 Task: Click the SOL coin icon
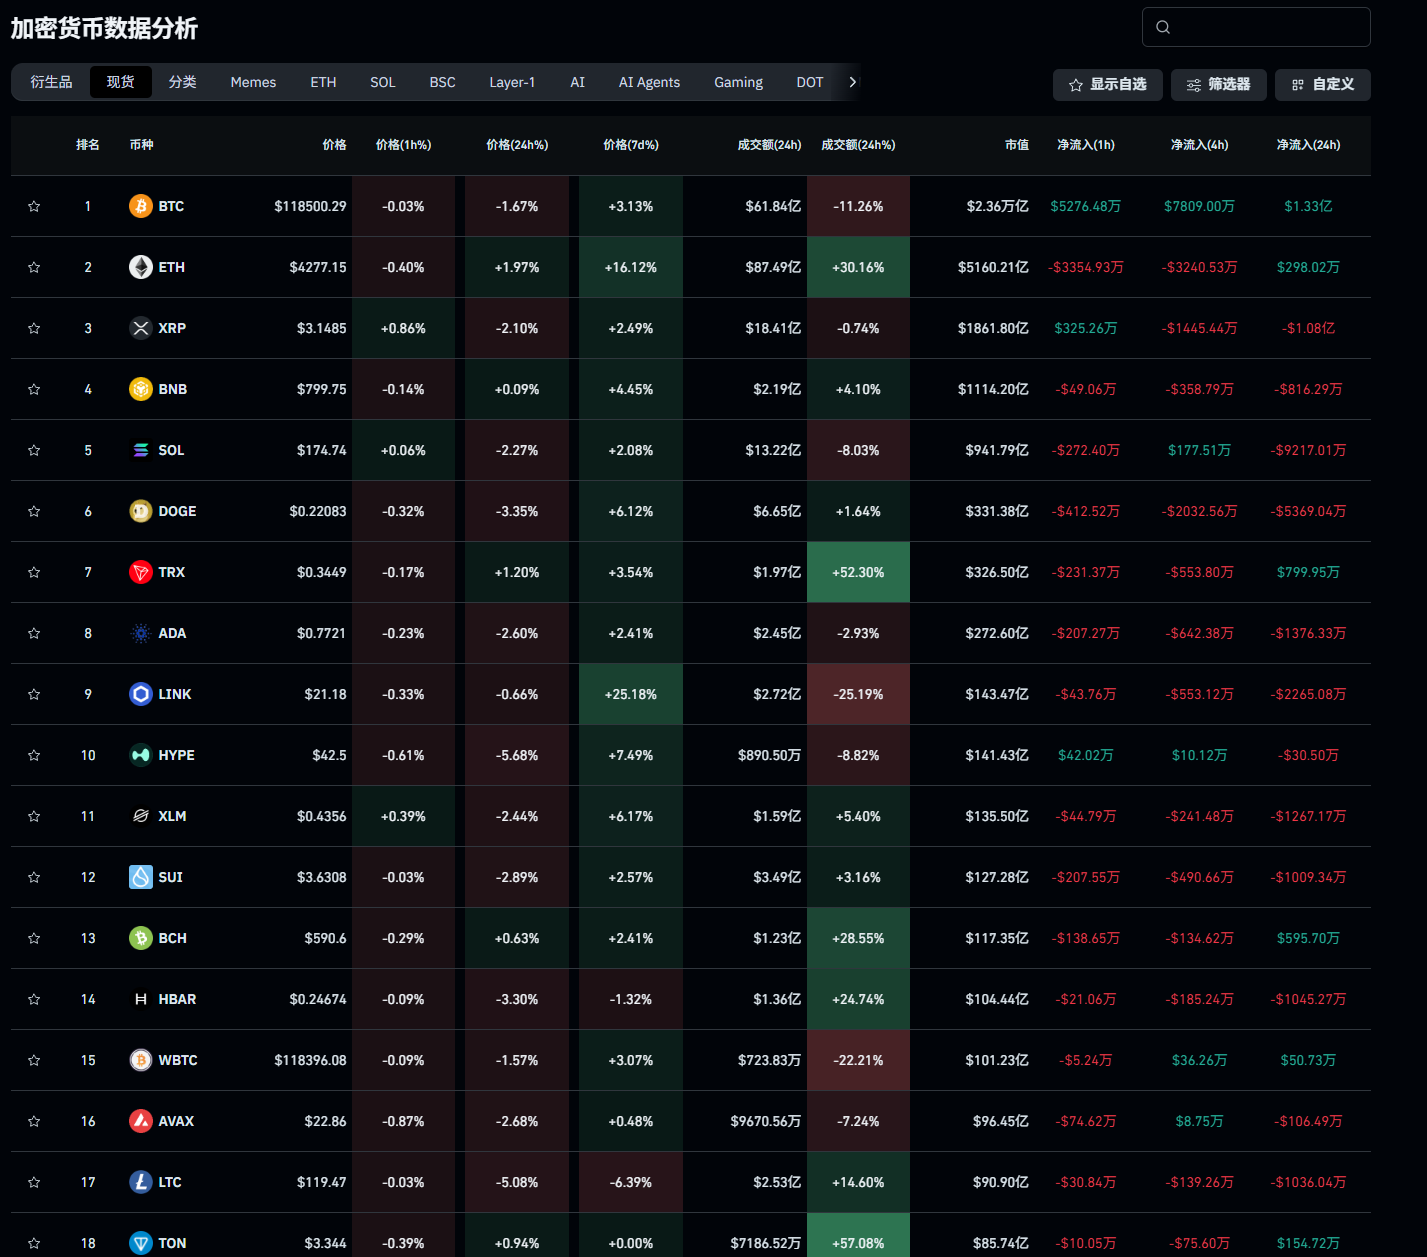(x=141, y=450)
